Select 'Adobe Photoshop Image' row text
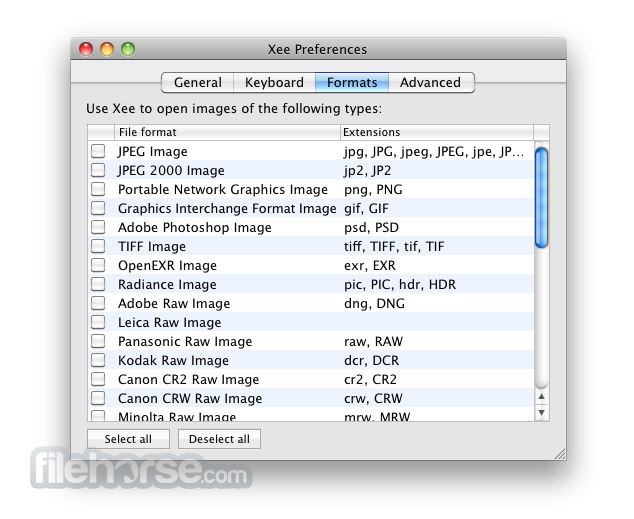The image size is (634, 519). pyautogui.click(x=194, y=228)
